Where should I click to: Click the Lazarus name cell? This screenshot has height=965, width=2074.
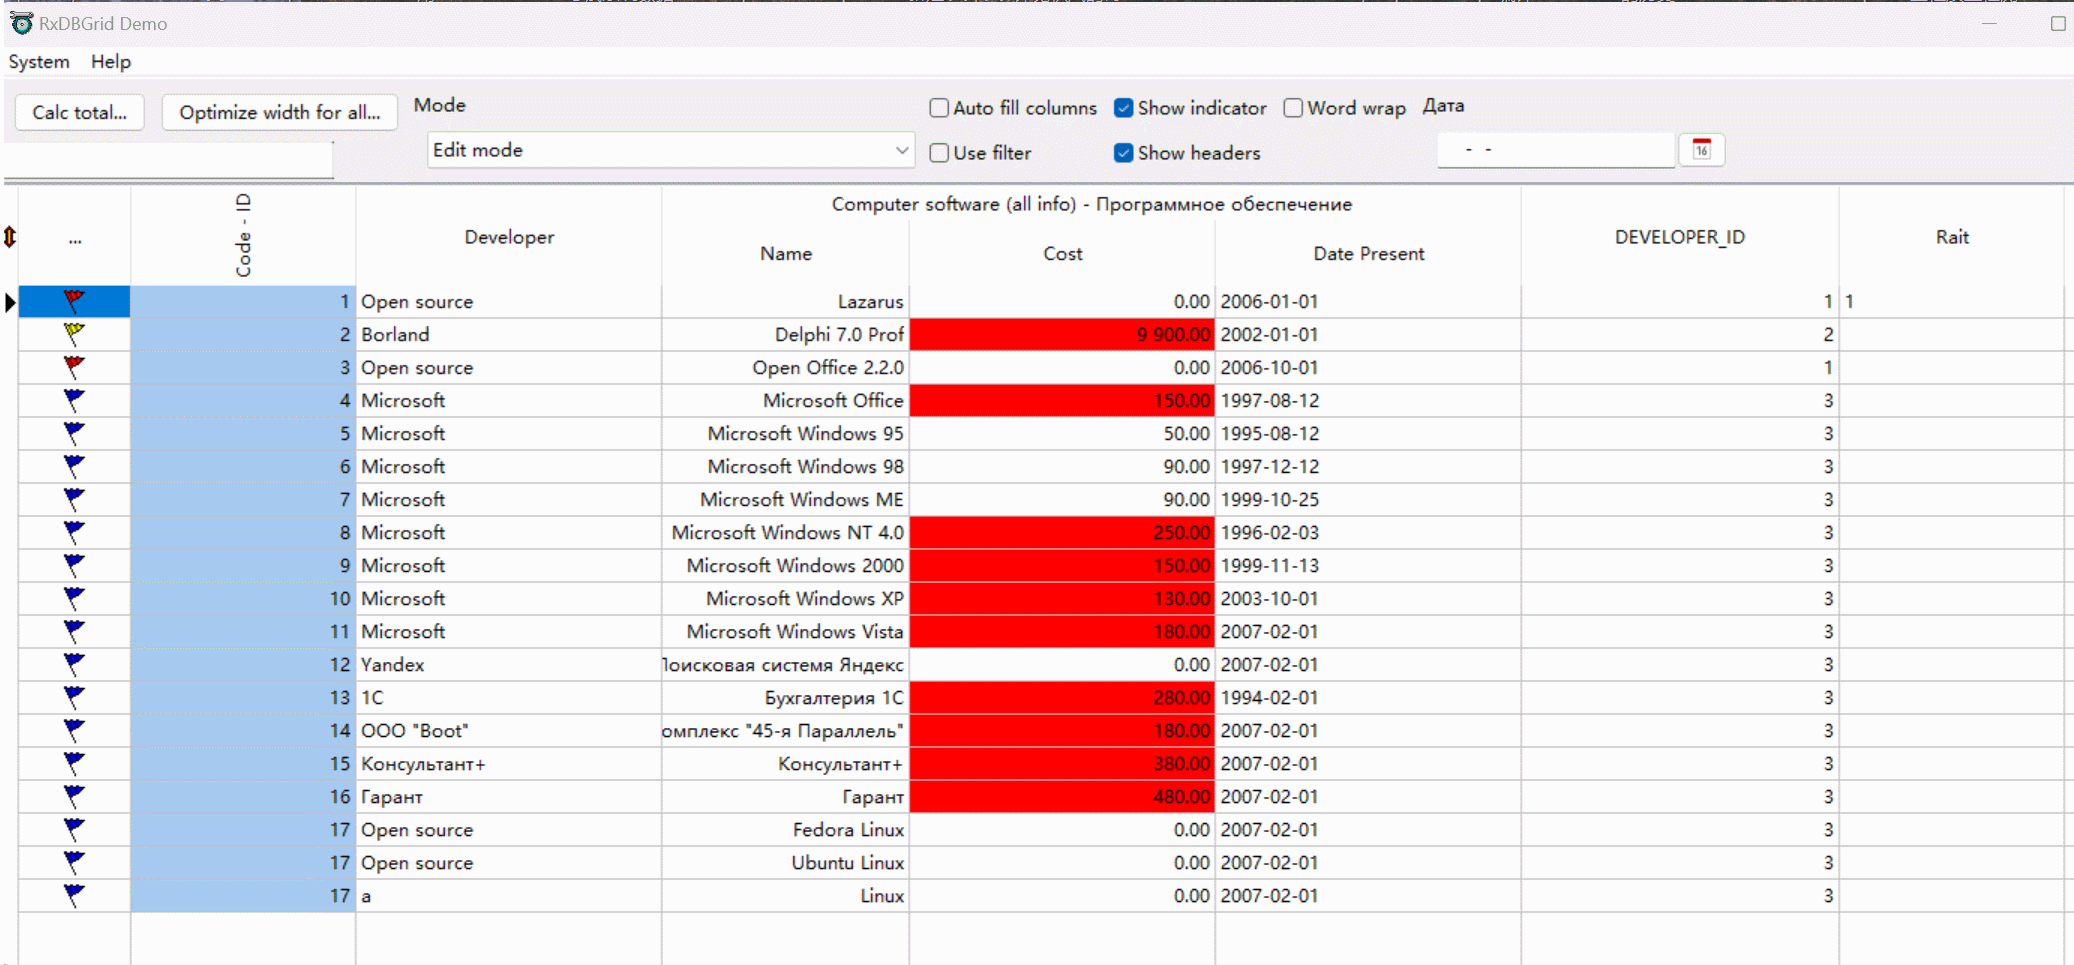786,301
